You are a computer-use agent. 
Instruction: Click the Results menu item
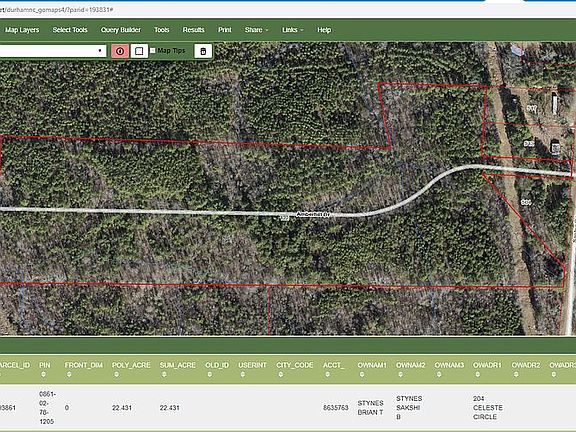193,30
